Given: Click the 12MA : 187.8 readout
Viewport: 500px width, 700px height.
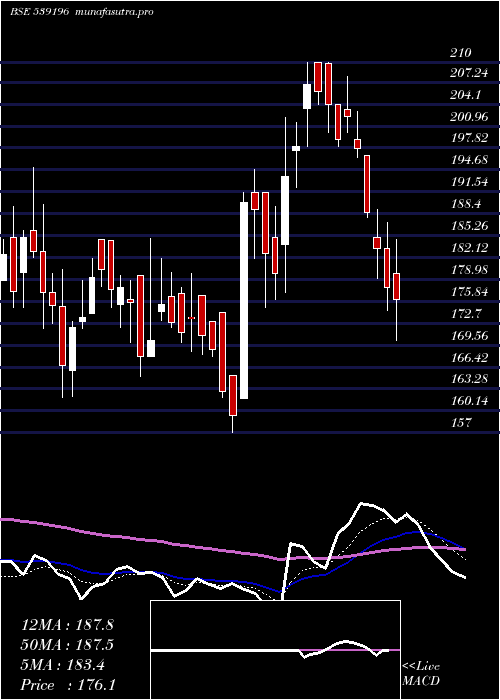Looking at the screenshot, I should pyautogui.click(x=67, y=625).
